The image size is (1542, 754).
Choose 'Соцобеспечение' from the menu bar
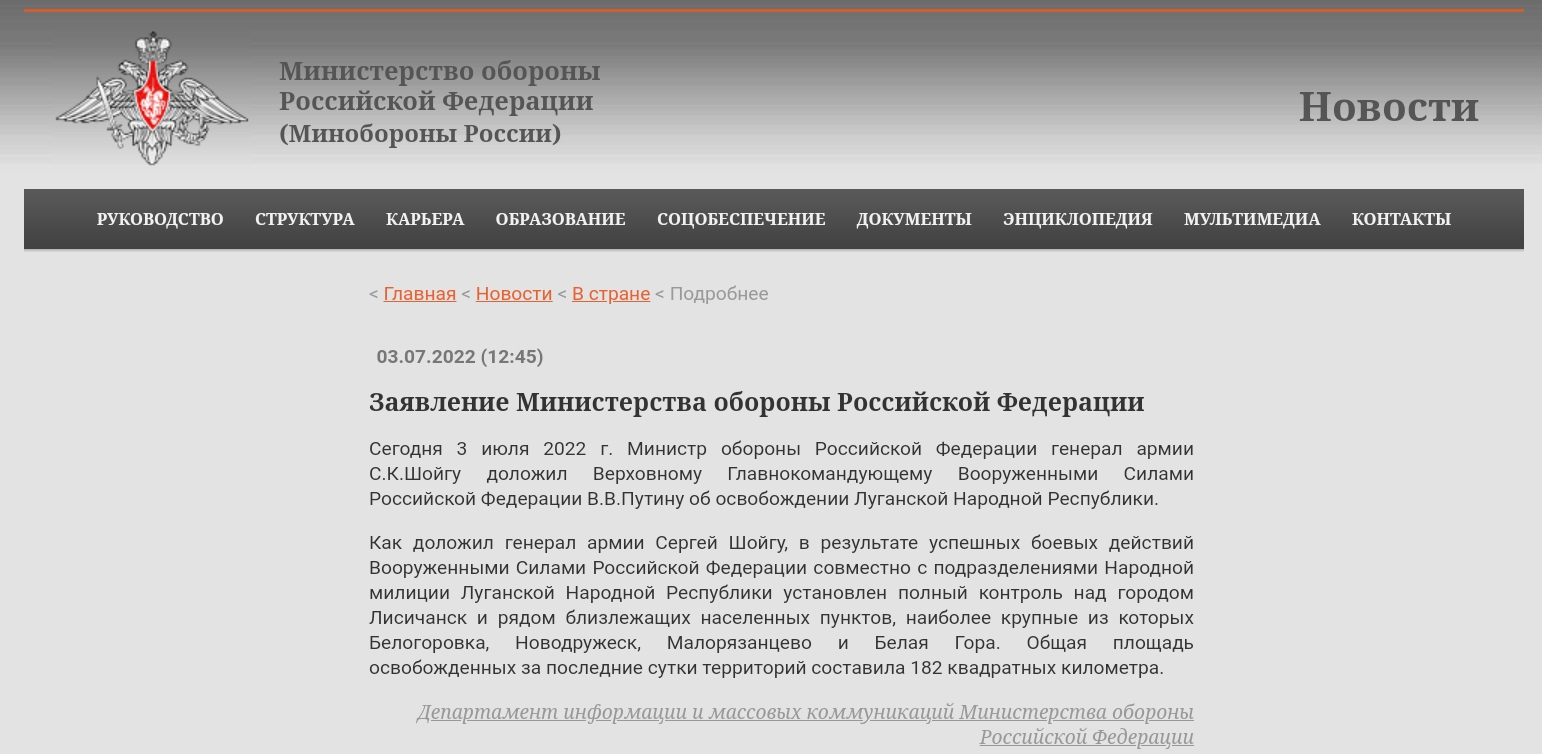click(x=741, y=219)
